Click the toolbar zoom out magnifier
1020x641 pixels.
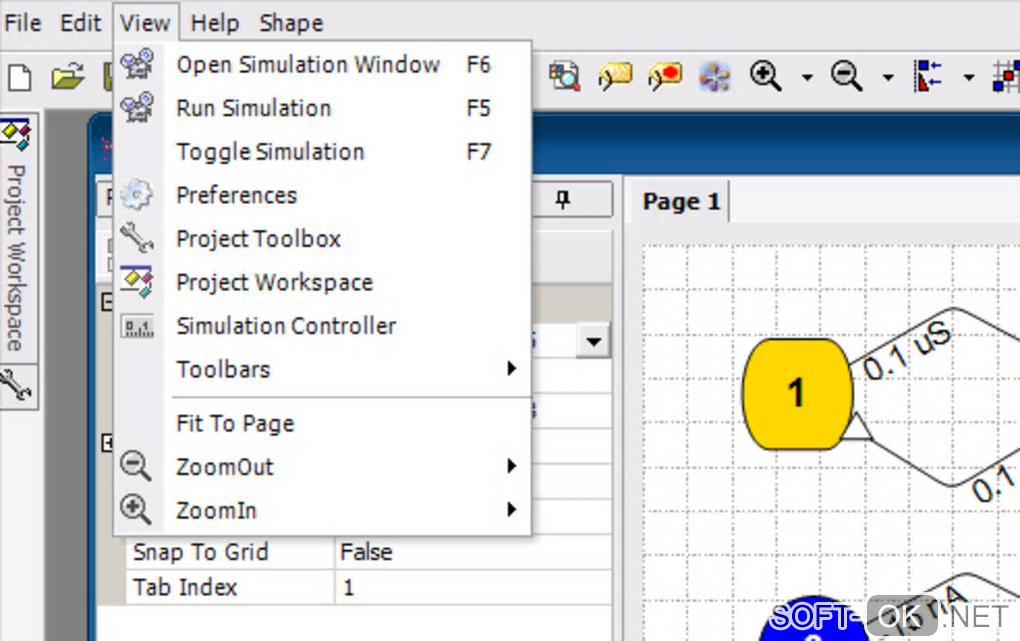point(846,76)
